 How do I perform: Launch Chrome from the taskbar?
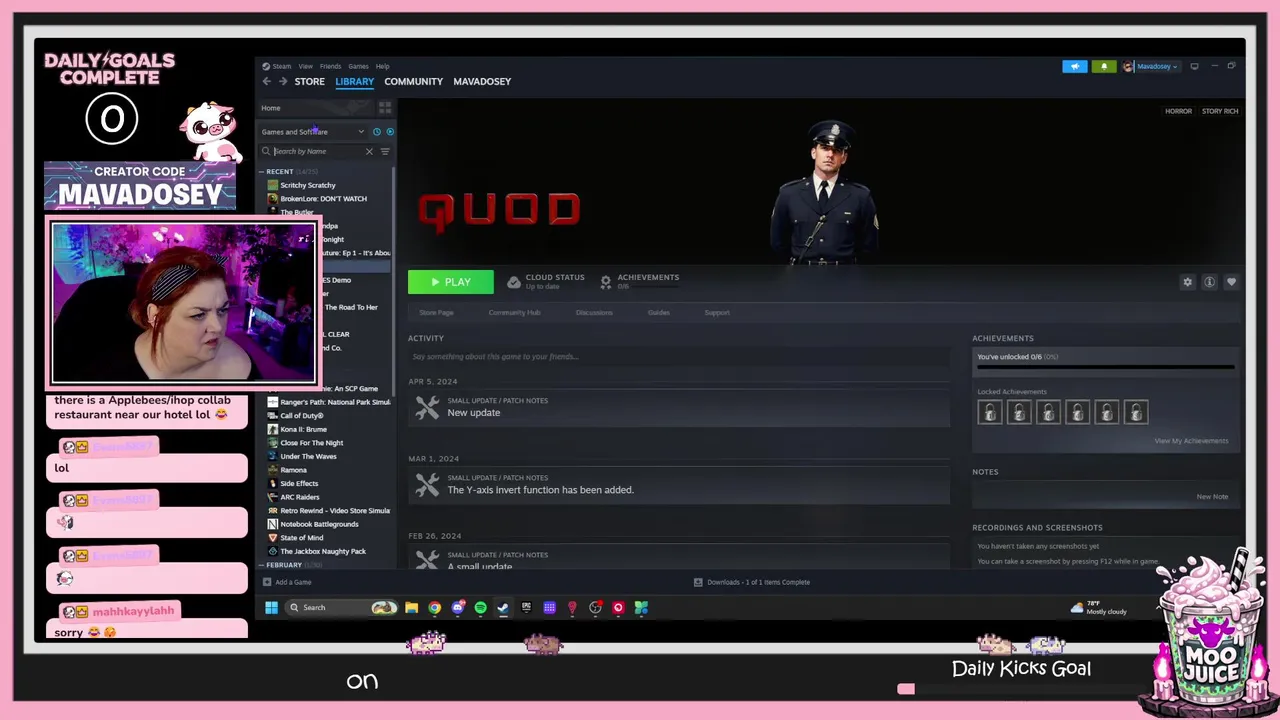pyautogui.click(x=434, y=607)
